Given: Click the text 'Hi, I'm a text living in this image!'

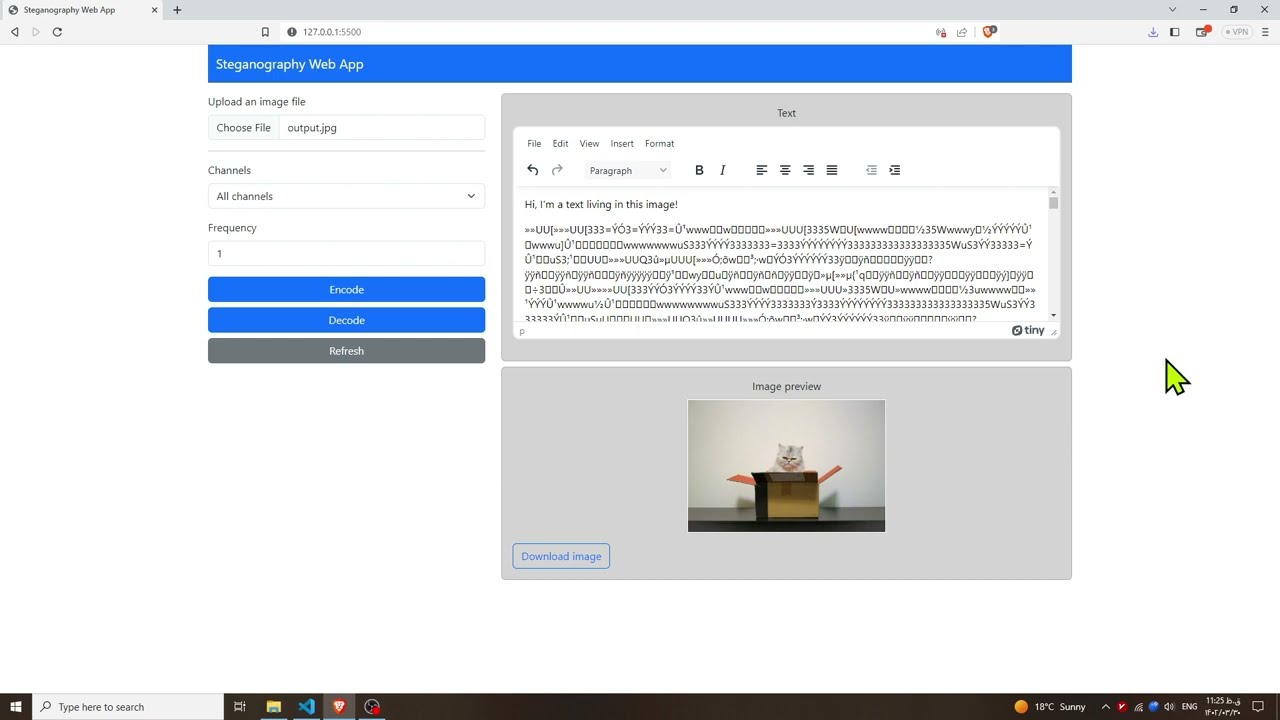Looking at the screenshot, I should coord(601,204).
